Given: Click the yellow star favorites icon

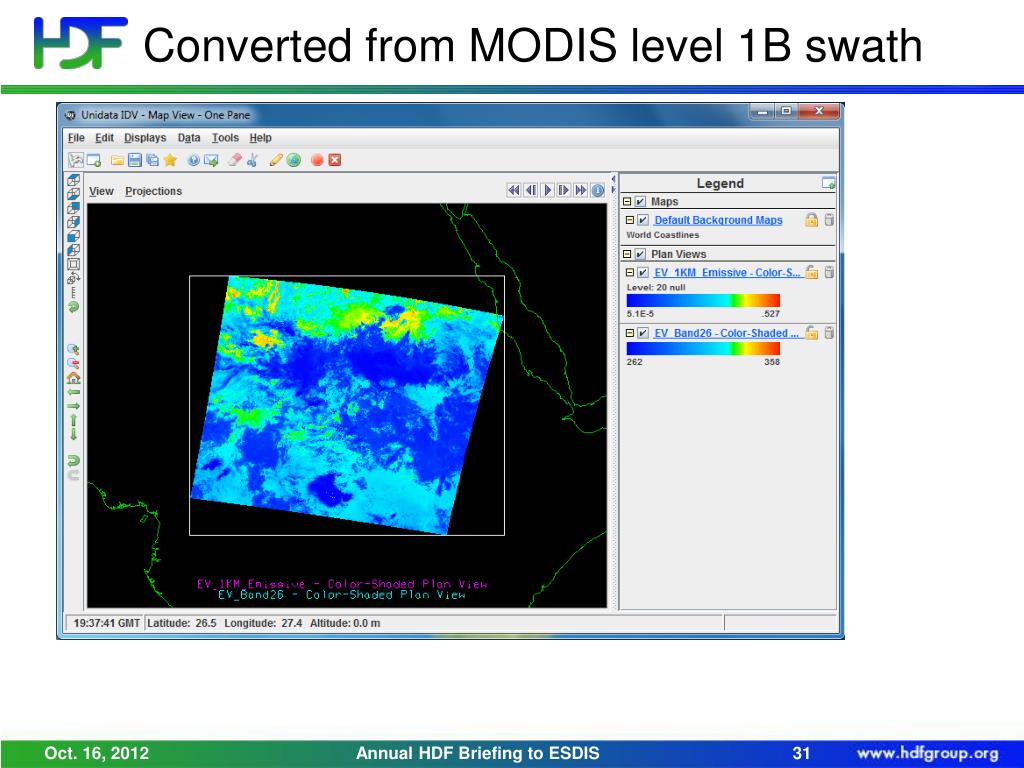Looking at the screenshot, I should click(x=171, y=160).
